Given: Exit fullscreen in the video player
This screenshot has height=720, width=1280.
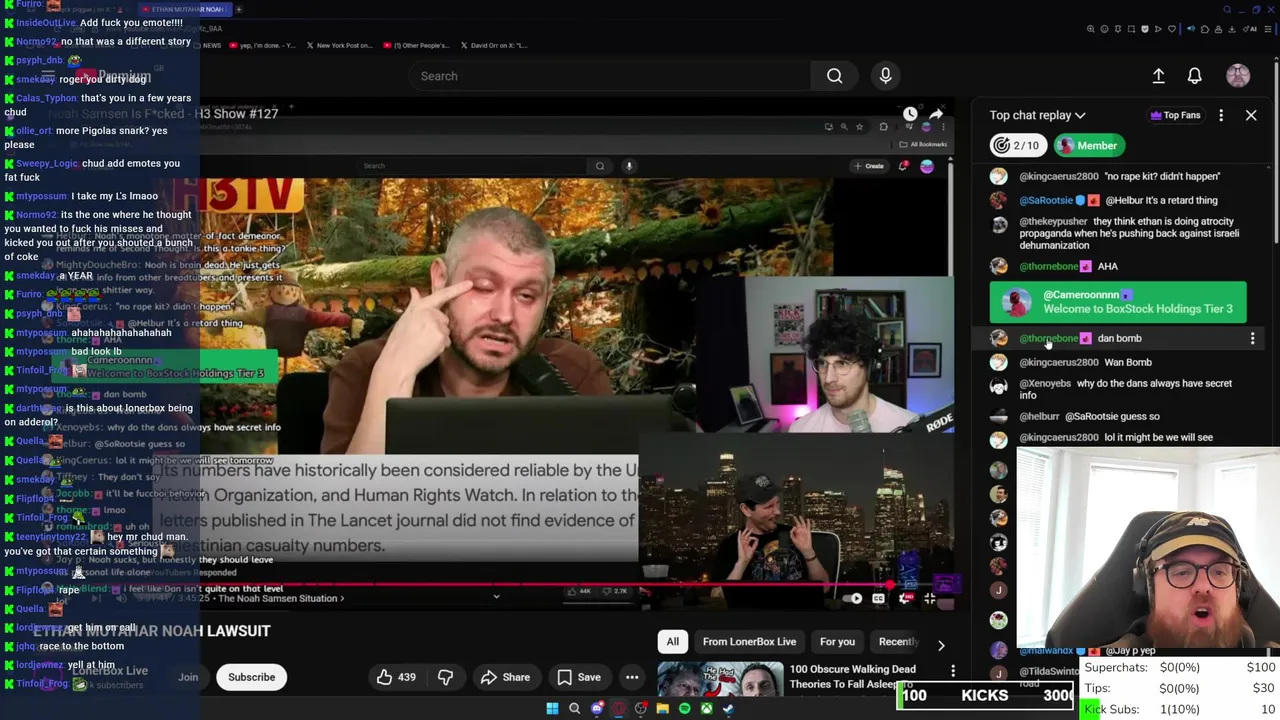Looking at the screenshot, I should point(929,598).
